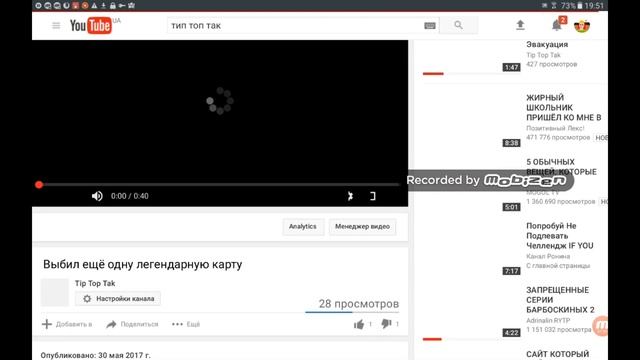Open the Tip Top Tak channel name link
This screenshot has height=360, width=640.
coord(95,283)
